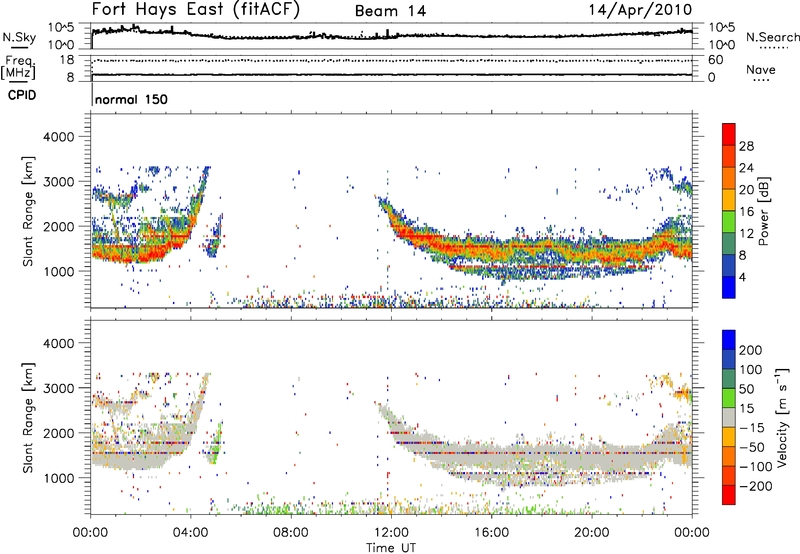Click the gray segment of velocity colorbar
This screenshot has height=554, width=800.
click(x=729, y=417)
